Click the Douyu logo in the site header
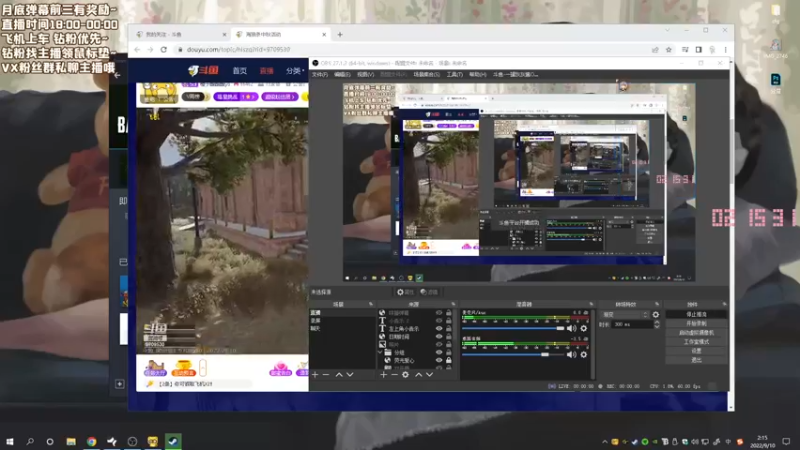Screen dimensions: 800x450 203,70
